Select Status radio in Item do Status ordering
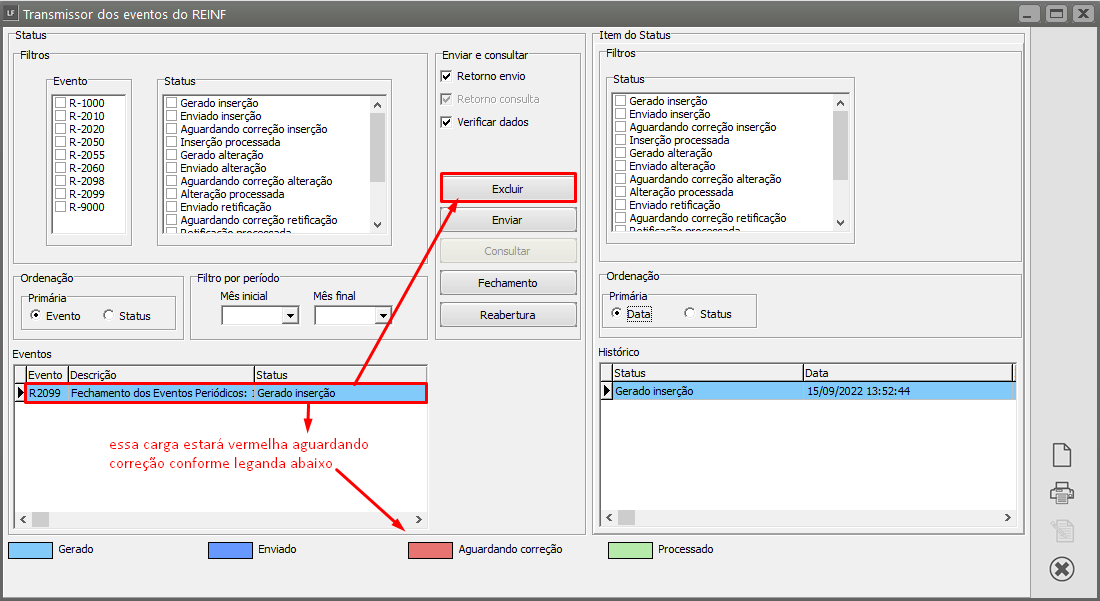This screenshot has width=1100, height=601. pos(690,313)
